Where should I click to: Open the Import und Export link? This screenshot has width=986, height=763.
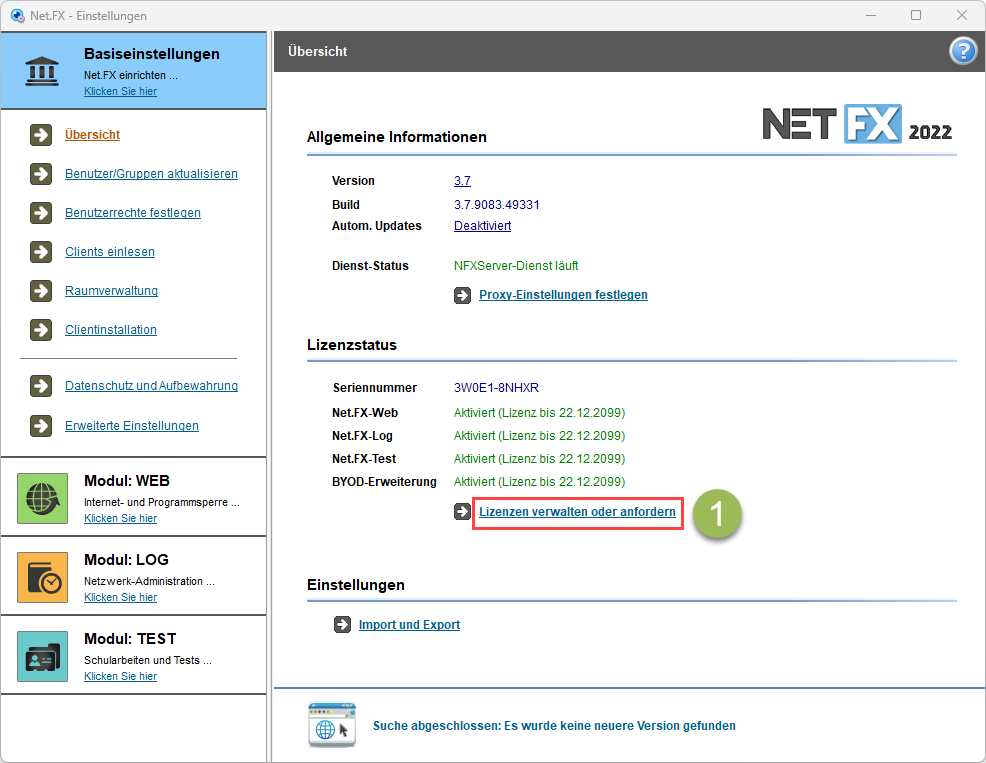pyautogui.click(x=409, y=625)
